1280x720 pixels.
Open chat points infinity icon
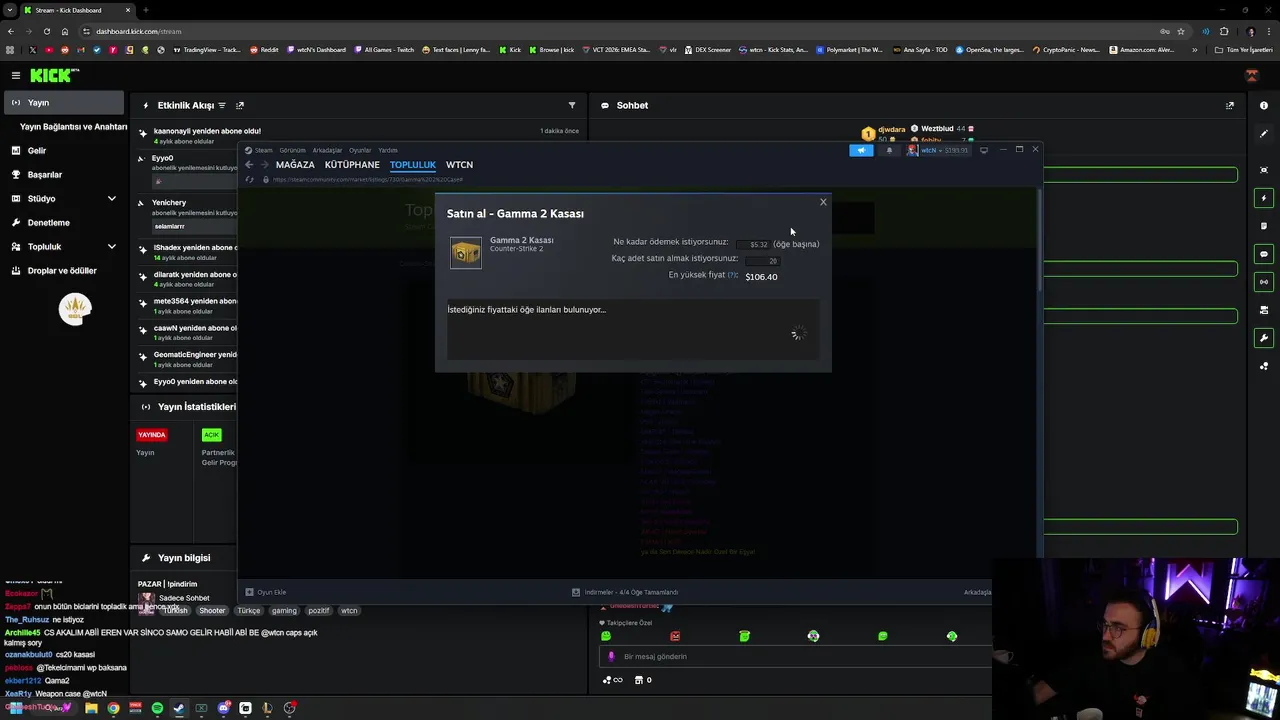coord(612,680)
